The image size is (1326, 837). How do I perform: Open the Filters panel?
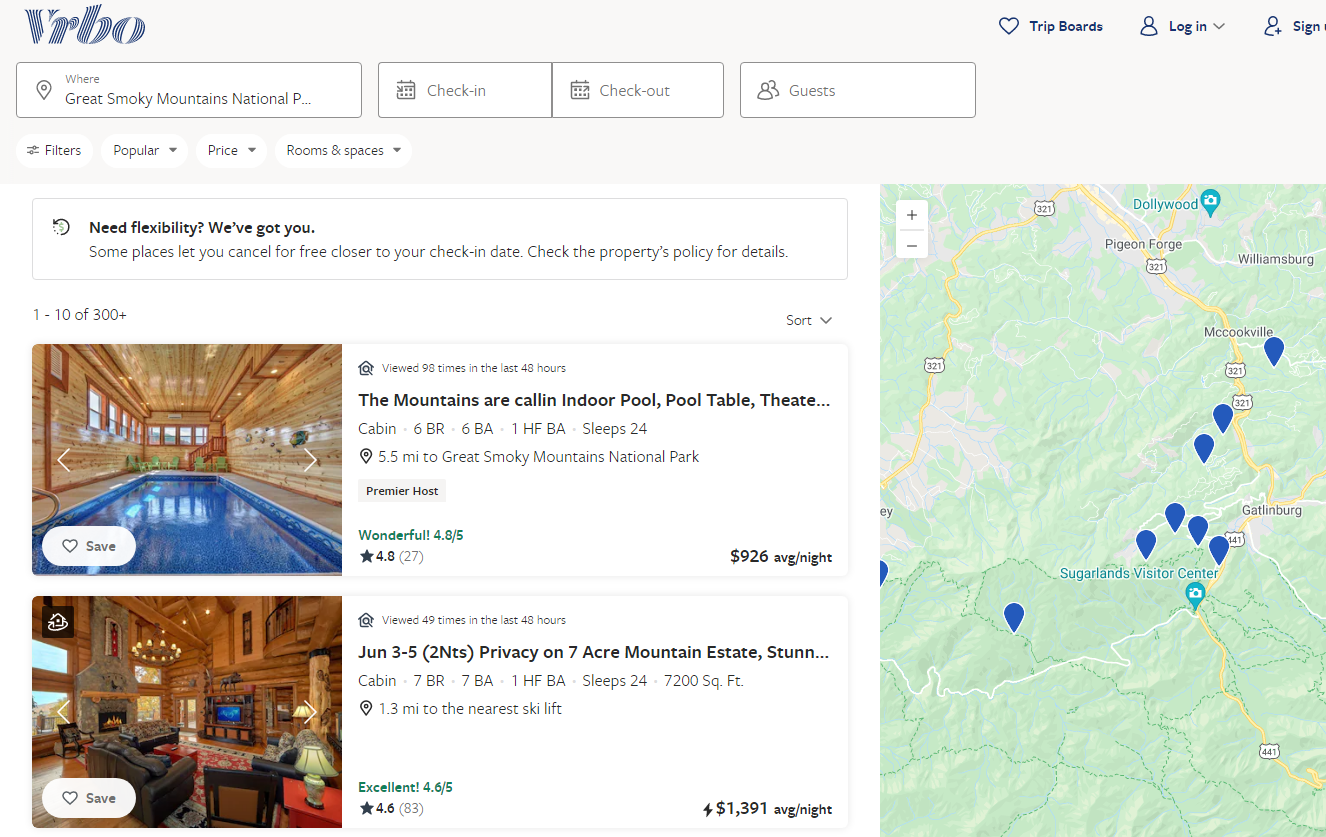pyautogui.click(x=55, y=150)
